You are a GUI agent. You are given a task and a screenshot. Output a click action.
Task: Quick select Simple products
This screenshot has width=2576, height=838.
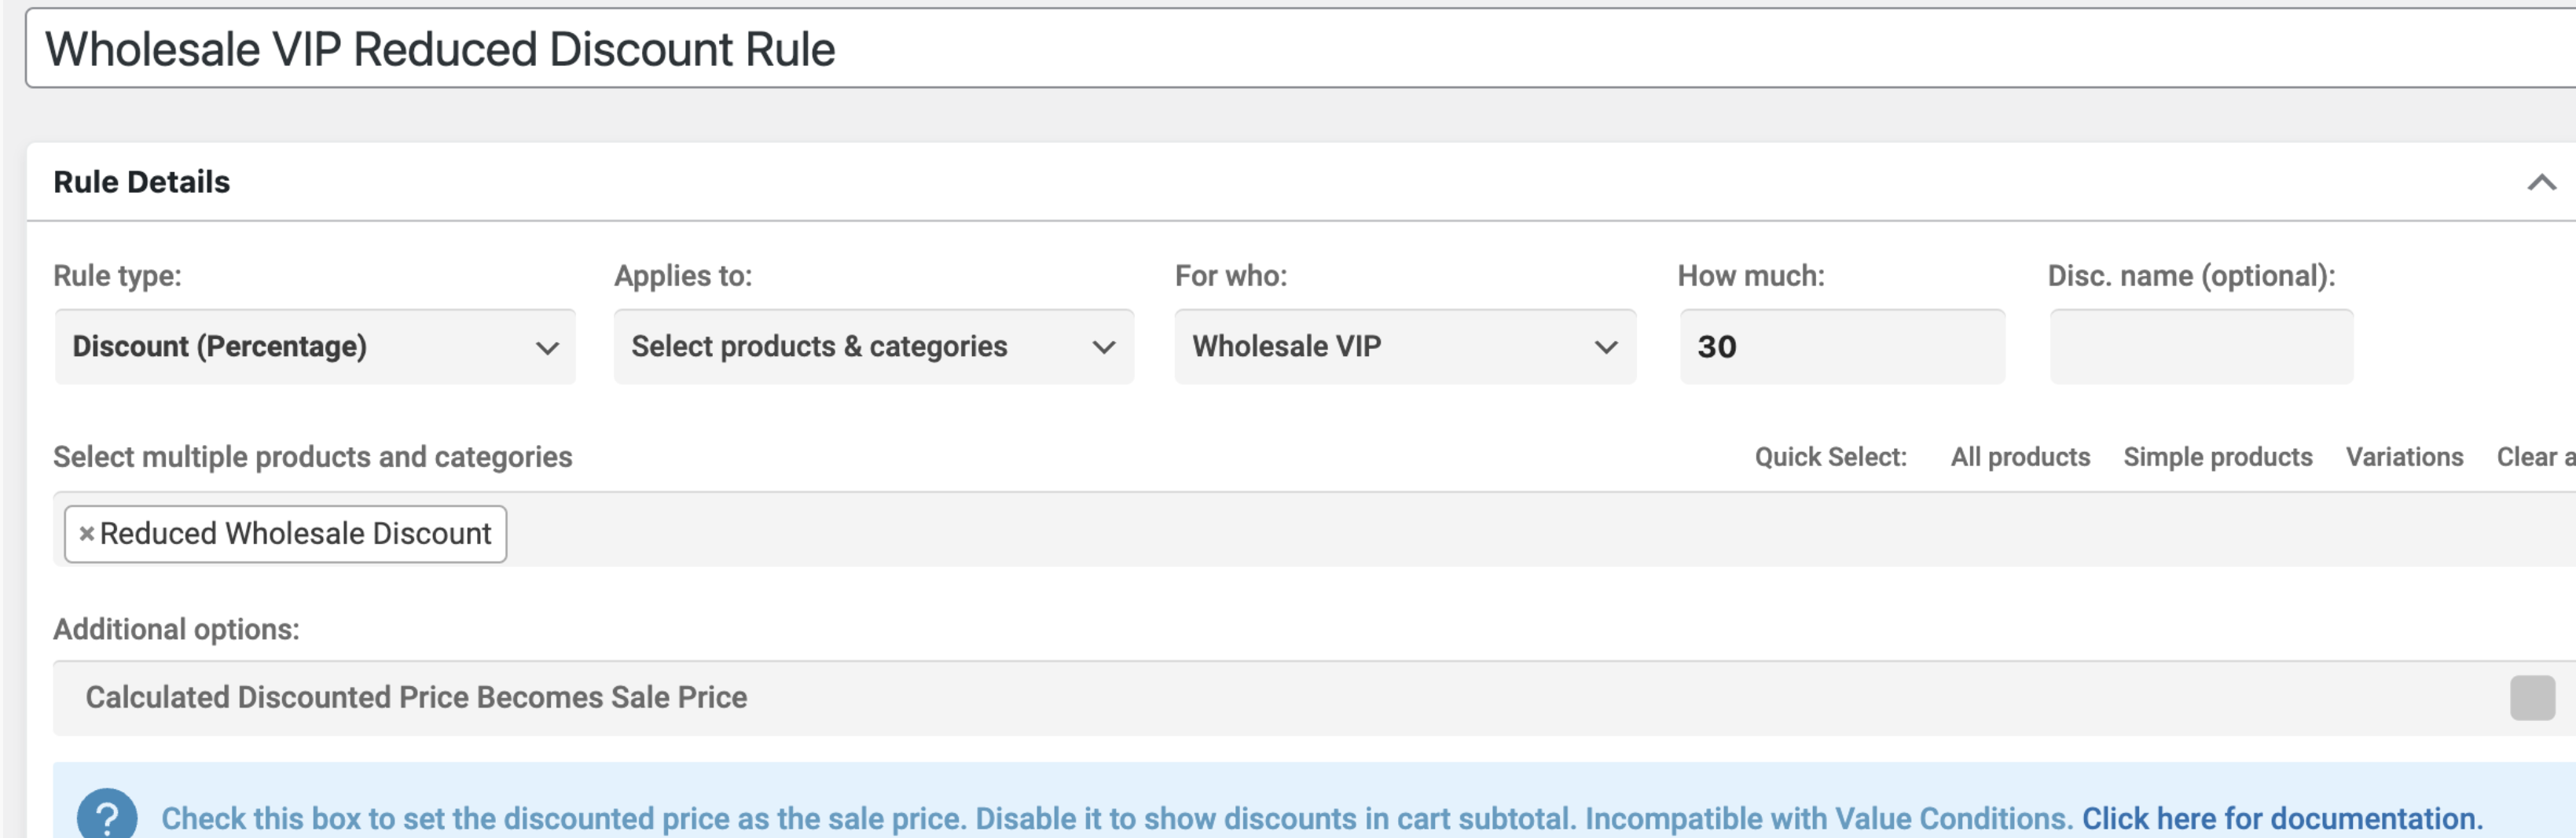2218,457
